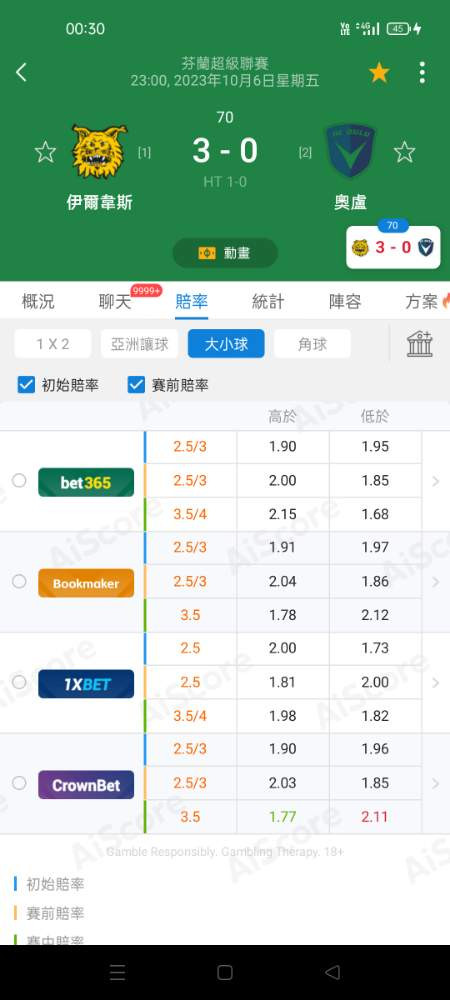Expand the CrownBet odds row chevron

436,783
